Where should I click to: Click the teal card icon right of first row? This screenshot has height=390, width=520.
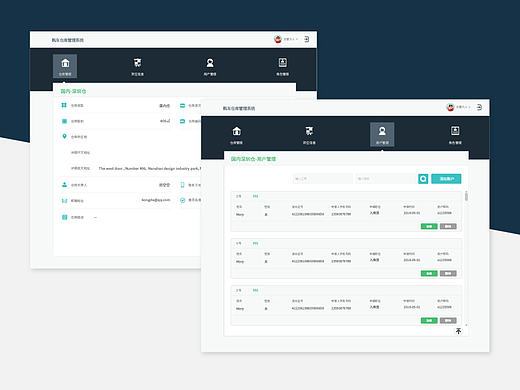click(182, 106)
